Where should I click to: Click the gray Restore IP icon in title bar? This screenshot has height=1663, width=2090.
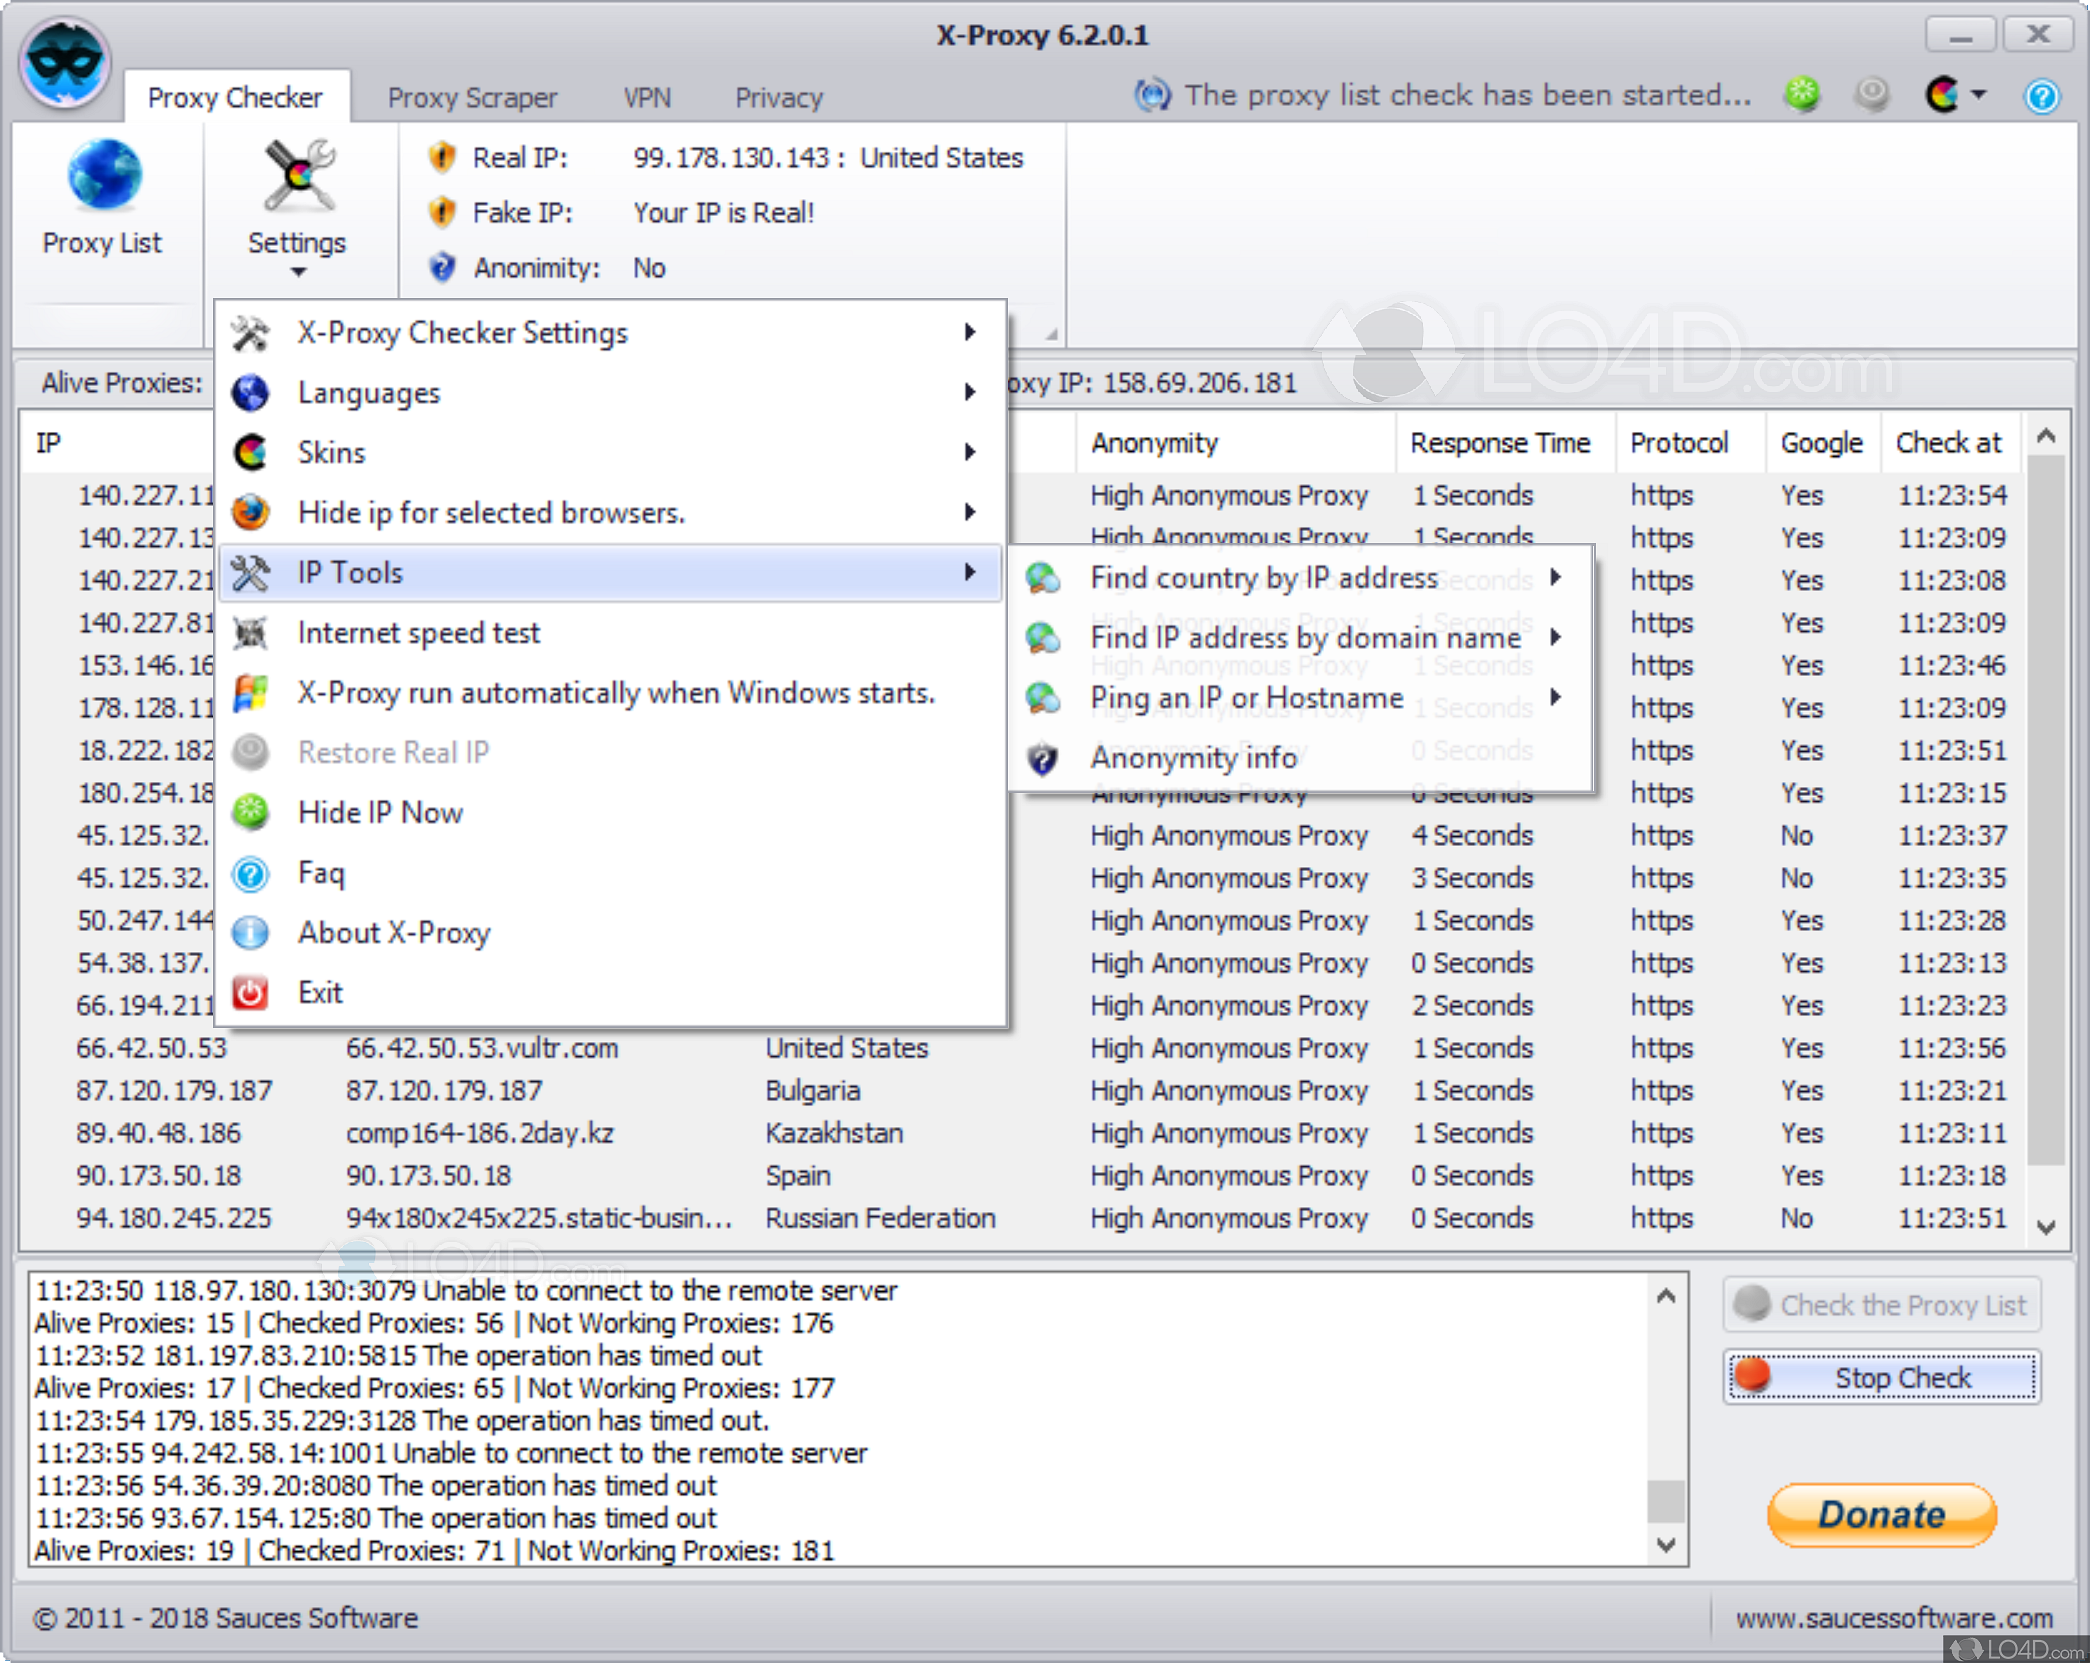pyautogui.click(x=1871, y=94)
